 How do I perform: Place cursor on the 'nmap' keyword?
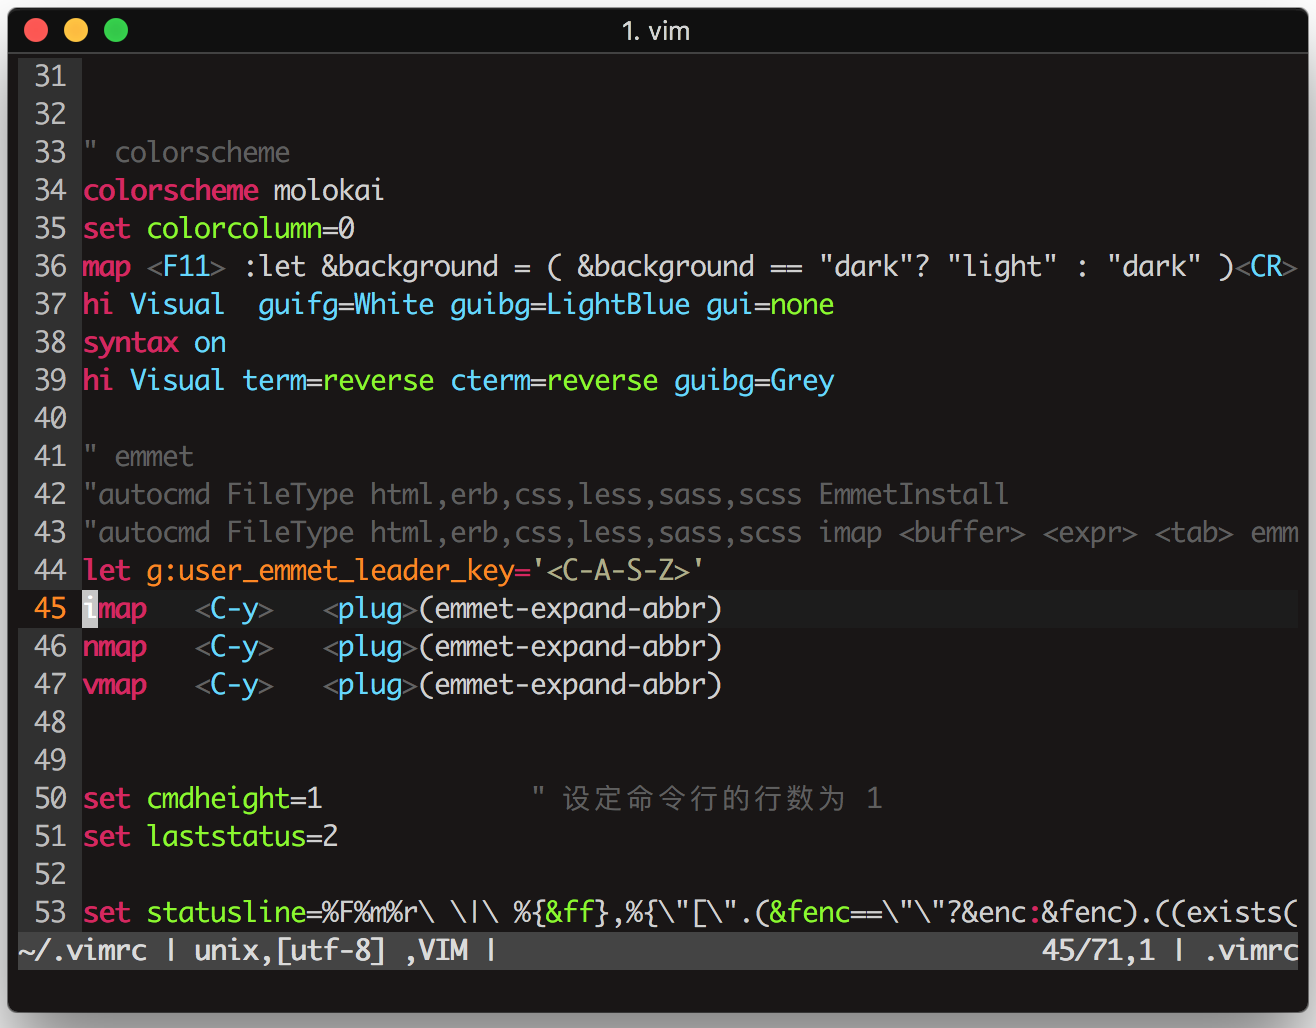click(x=115, y=646)
